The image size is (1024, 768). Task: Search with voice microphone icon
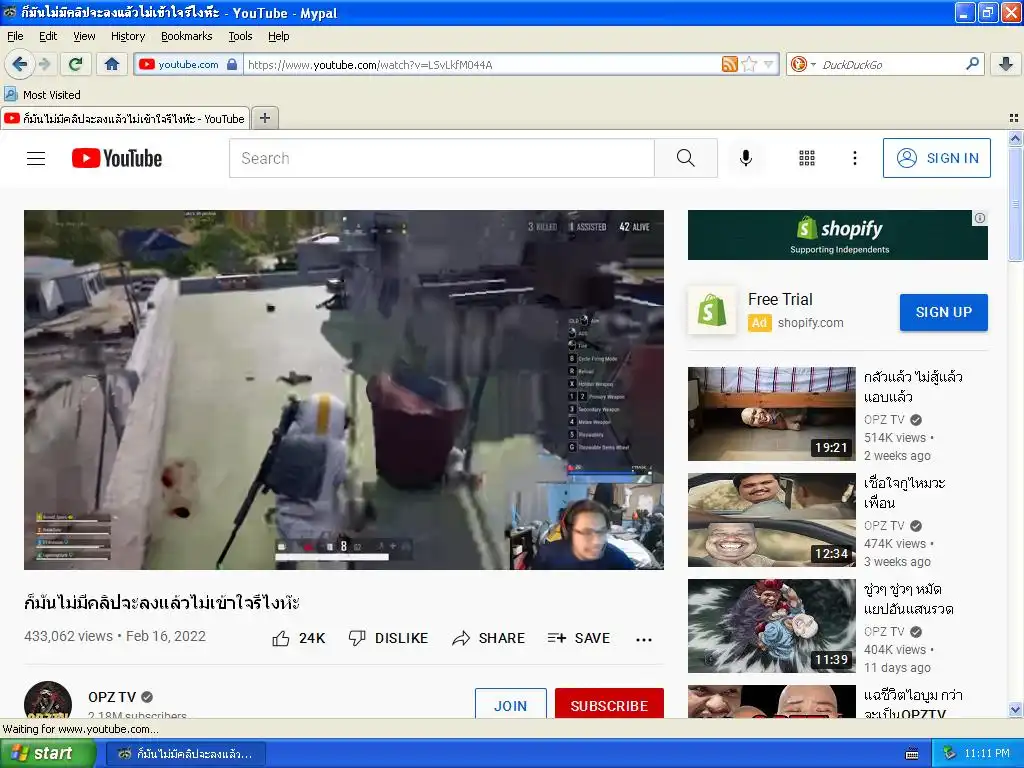pos(746,158)
